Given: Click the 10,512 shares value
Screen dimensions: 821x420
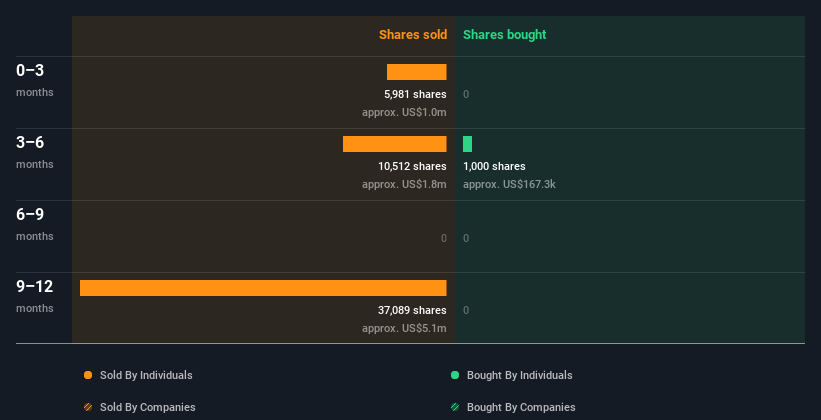Looking at the screenshot, I should click(413, 167).
